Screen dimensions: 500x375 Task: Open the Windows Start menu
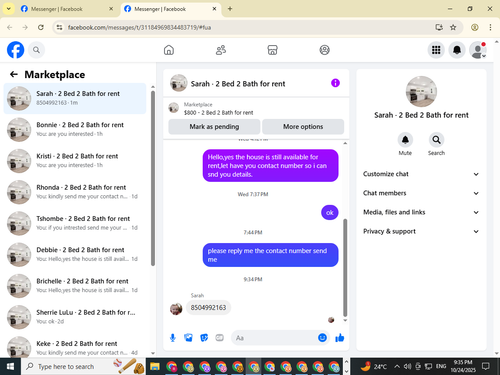coord(10,366)
